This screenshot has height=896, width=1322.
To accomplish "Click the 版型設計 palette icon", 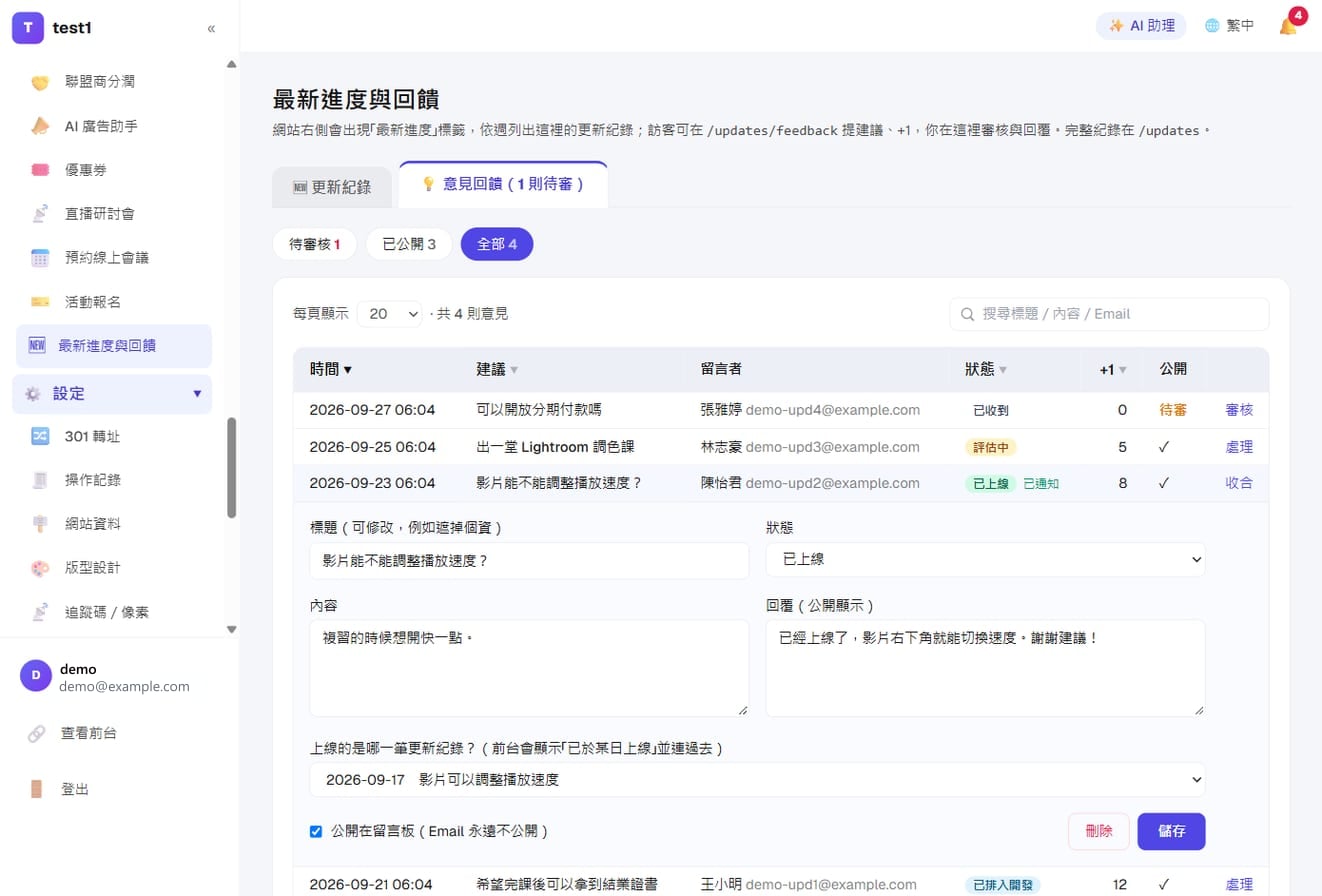I will pyautogui.click(x=40, y=568).
